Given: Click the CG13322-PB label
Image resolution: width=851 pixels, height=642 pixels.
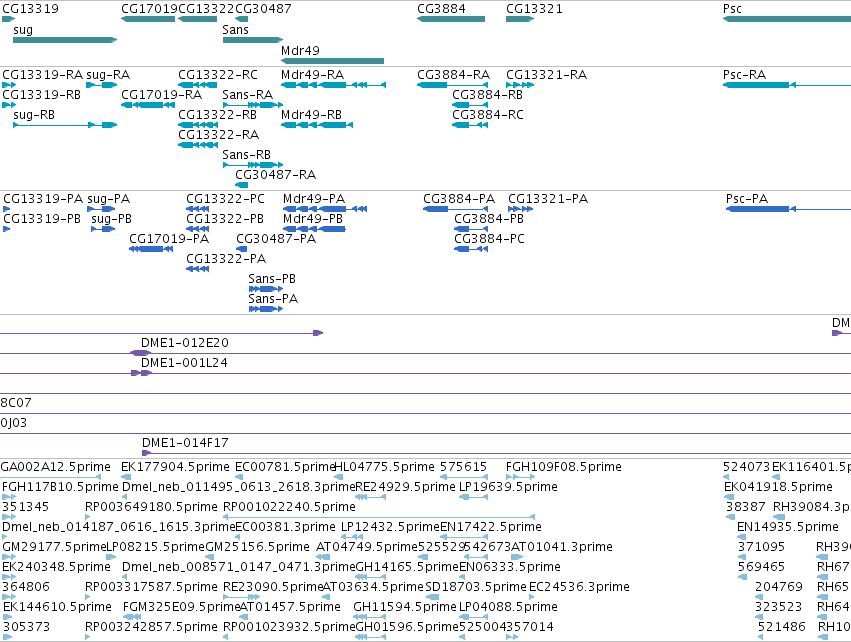Looking at the screenshot, I should (225, 219).
